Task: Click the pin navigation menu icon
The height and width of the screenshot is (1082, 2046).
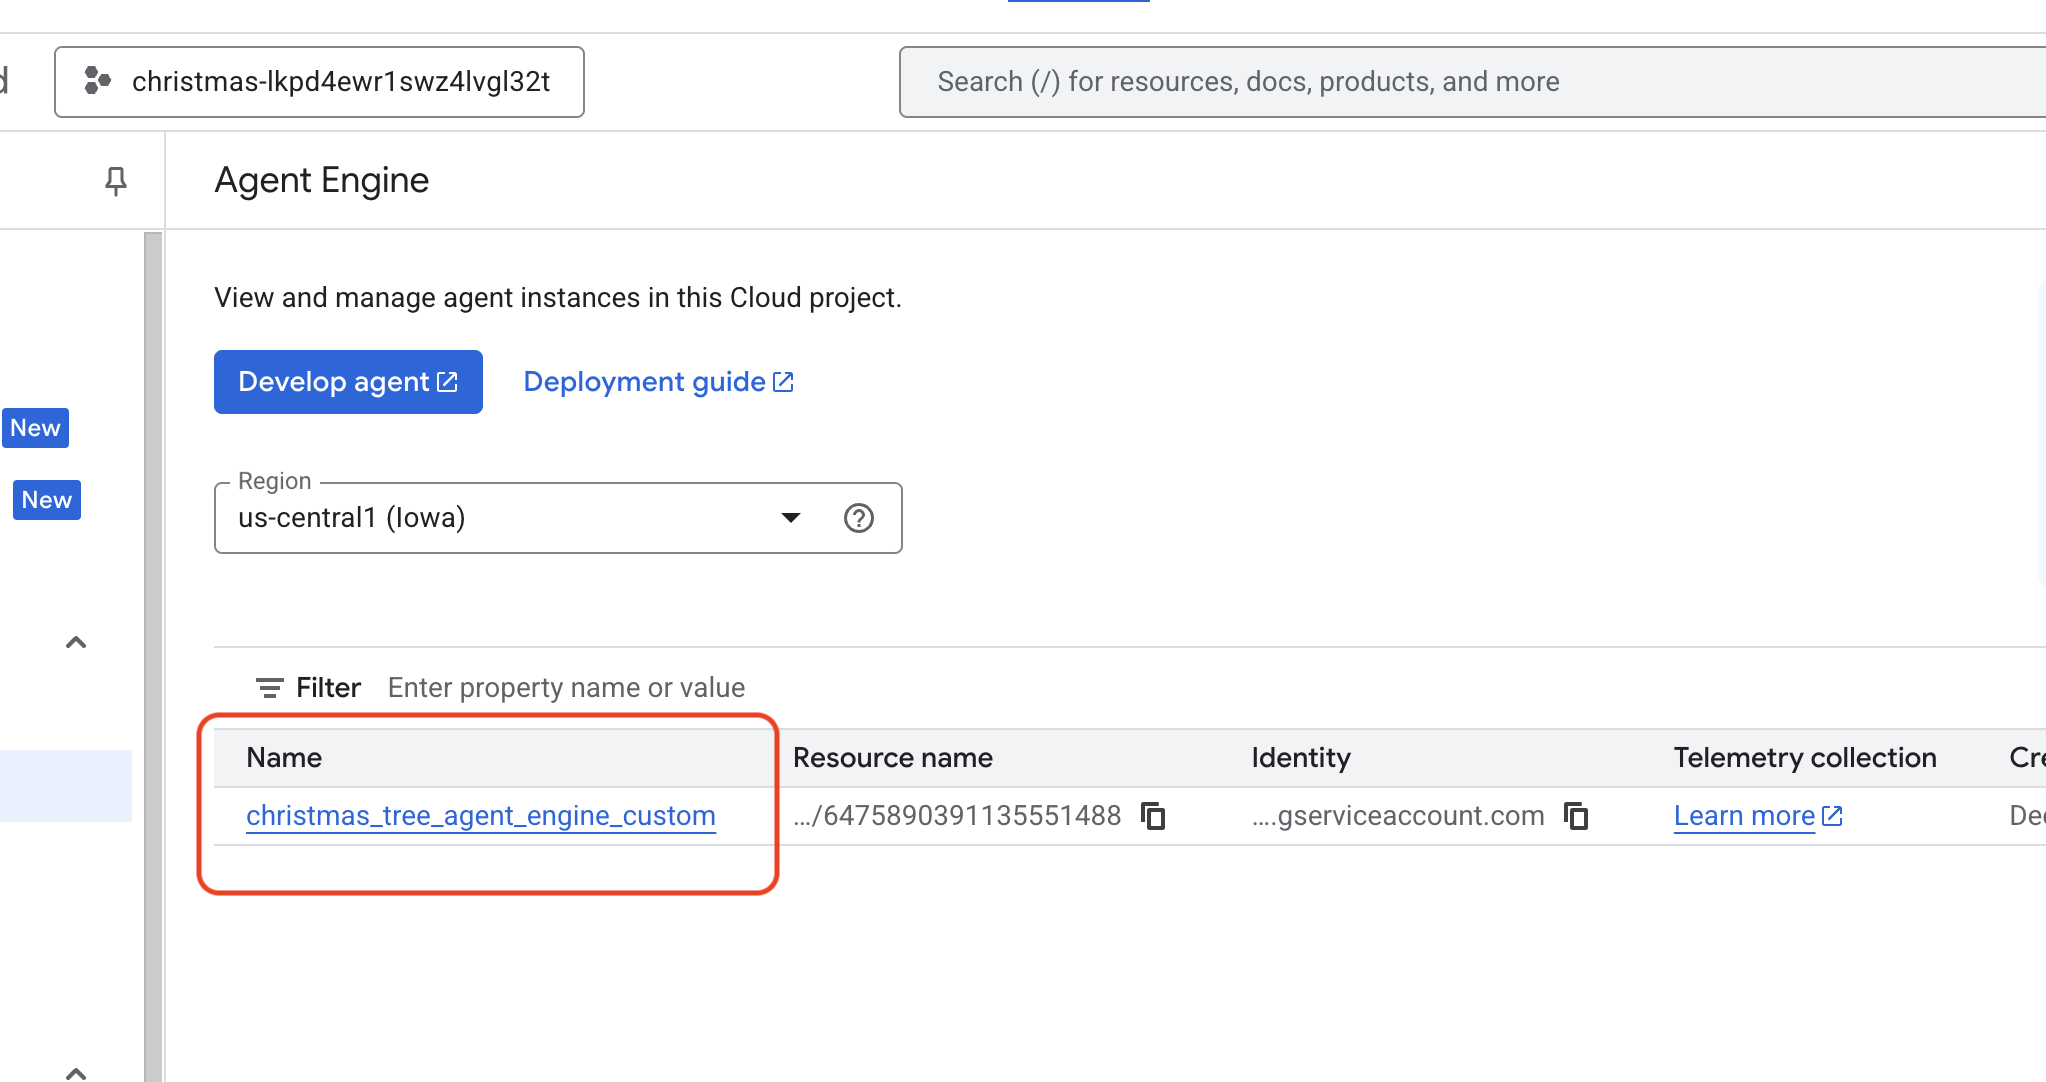Action: (x=116, y=181)
